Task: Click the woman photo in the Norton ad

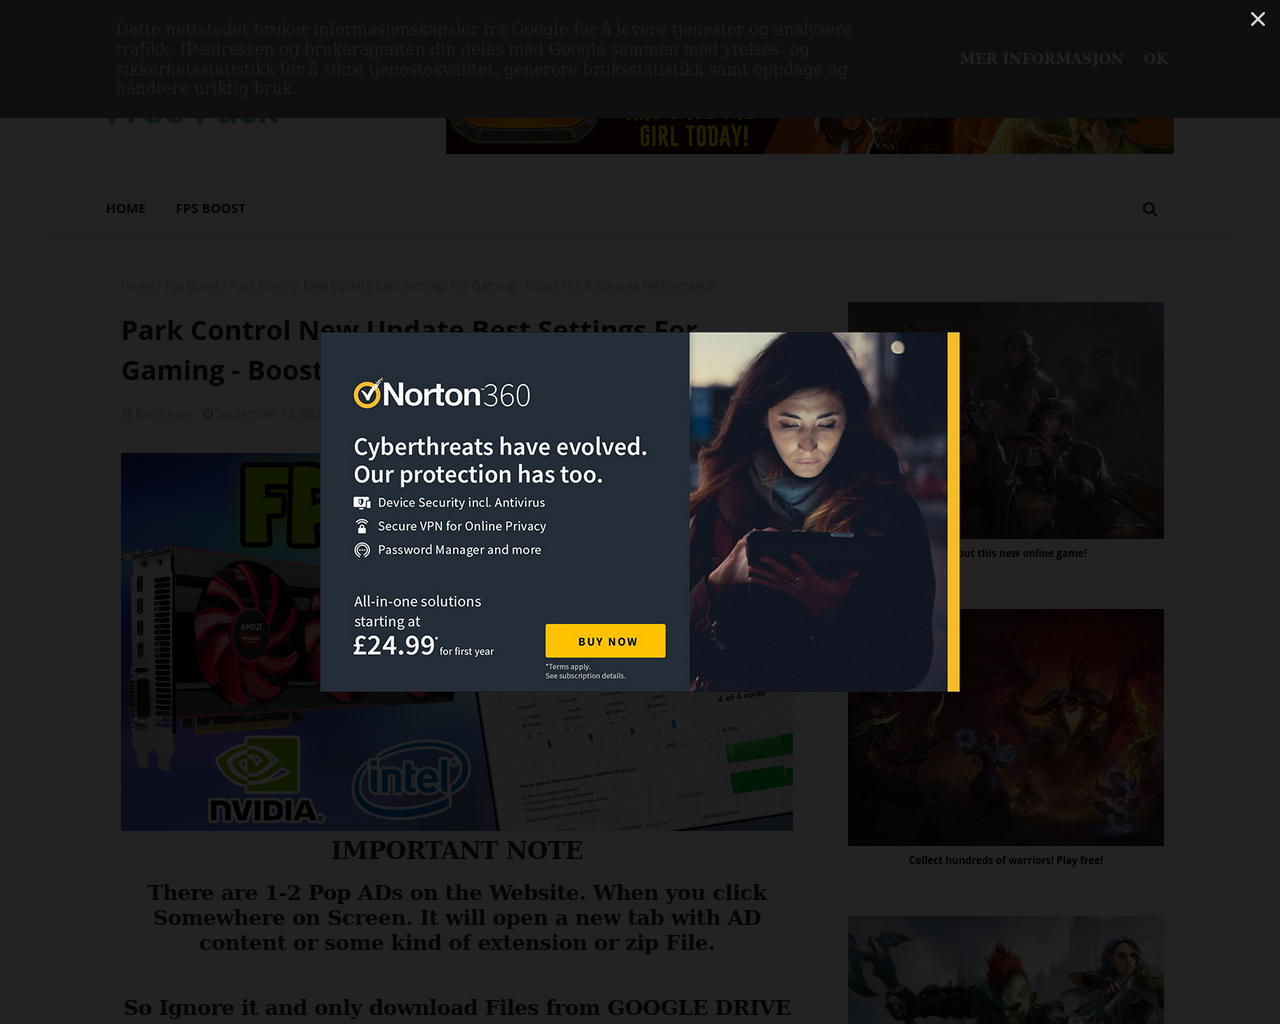Action: coord(818,512)
